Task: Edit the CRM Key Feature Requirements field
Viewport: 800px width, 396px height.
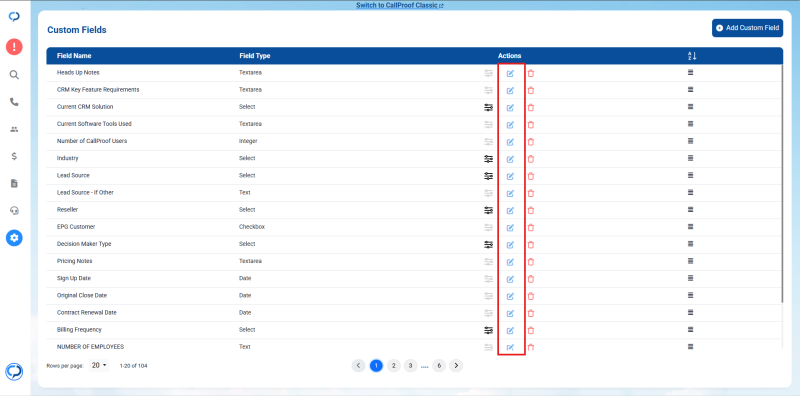Action: click(x=510, y=90)
